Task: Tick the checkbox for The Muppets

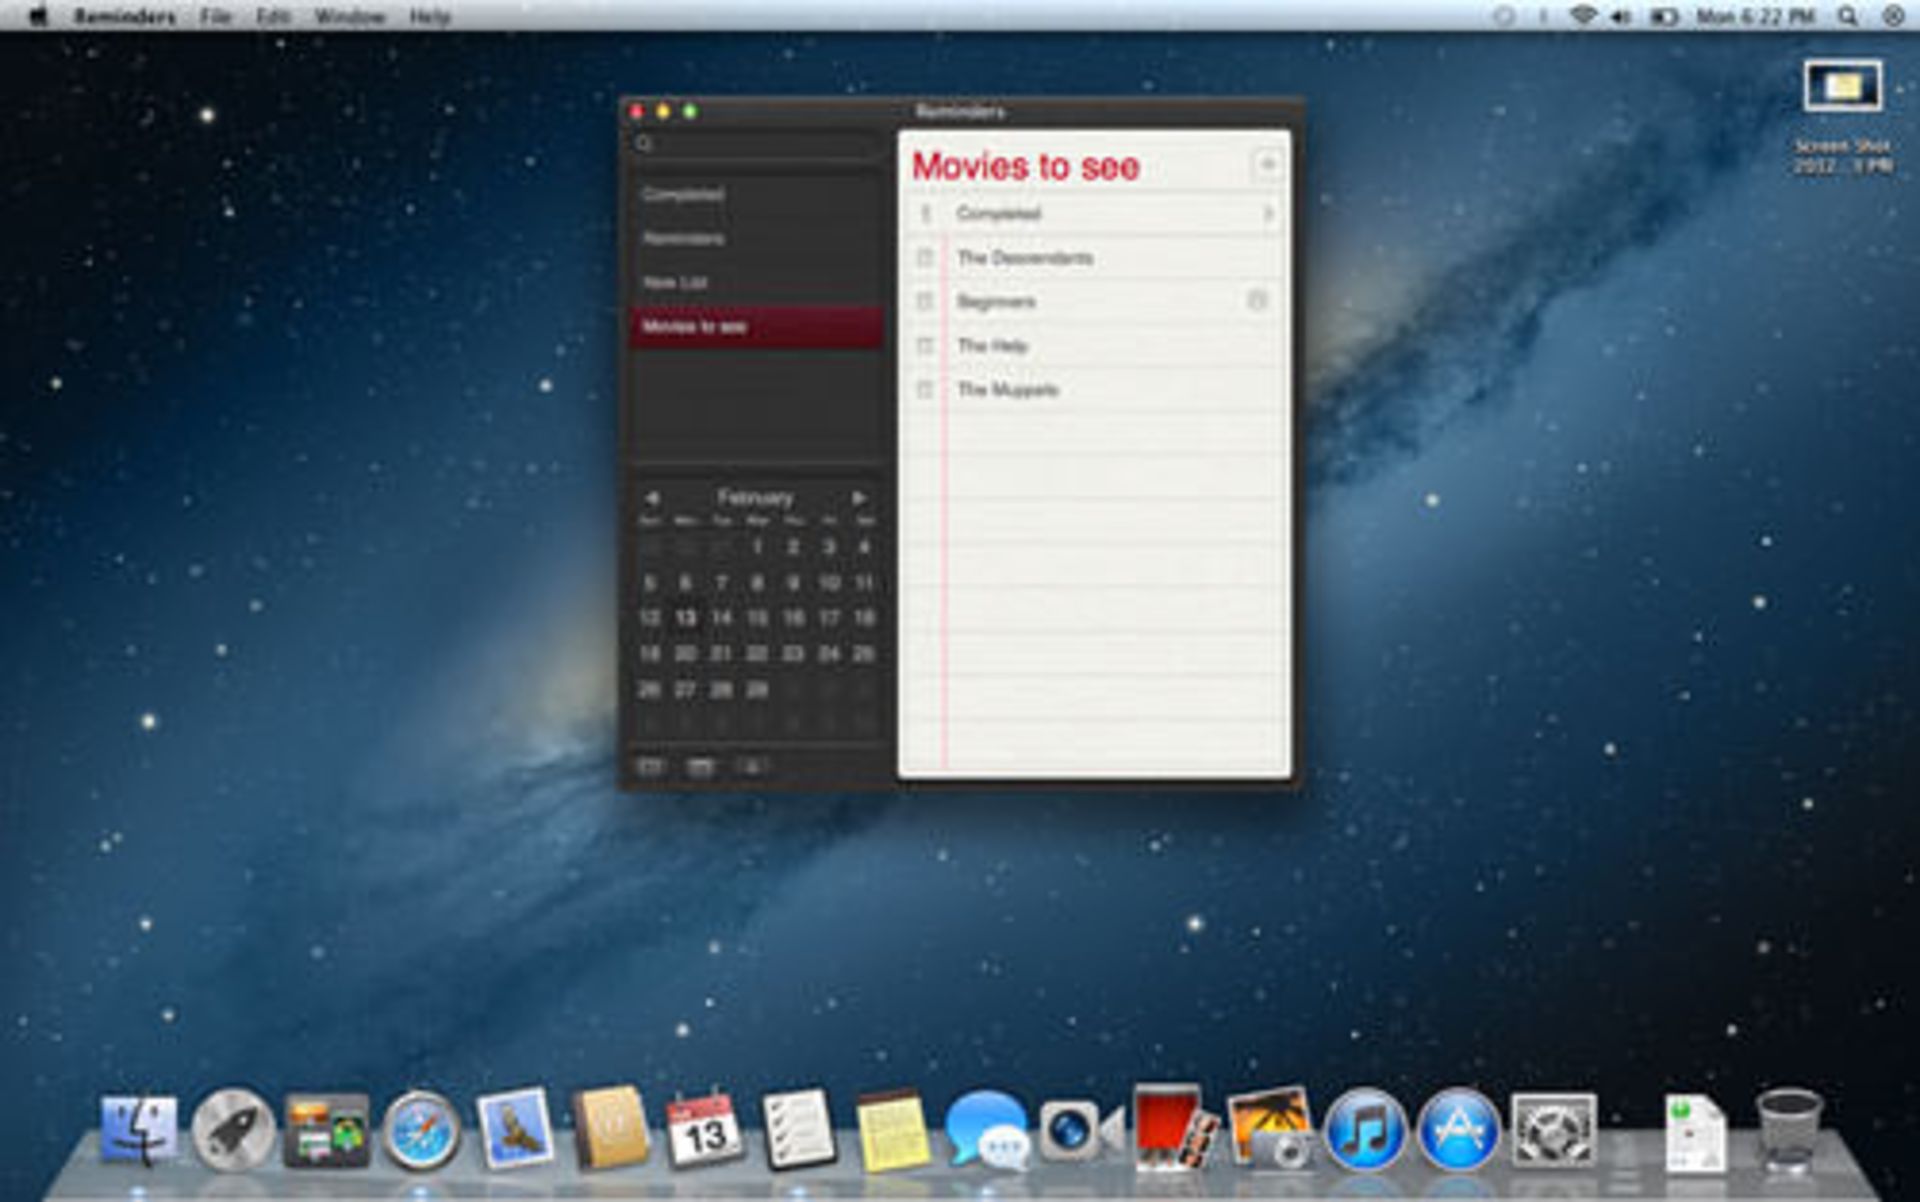Action: (926, 390)
